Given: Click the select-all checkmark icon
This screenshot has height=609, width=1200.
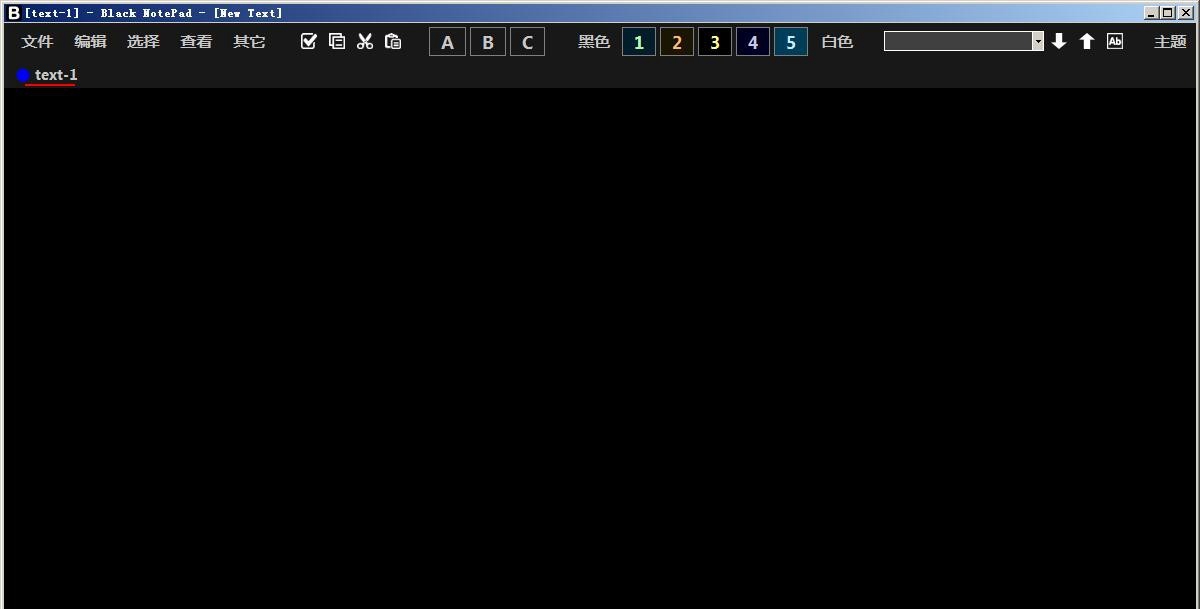Looking at the screenshot, I should (x=309, y=41).
